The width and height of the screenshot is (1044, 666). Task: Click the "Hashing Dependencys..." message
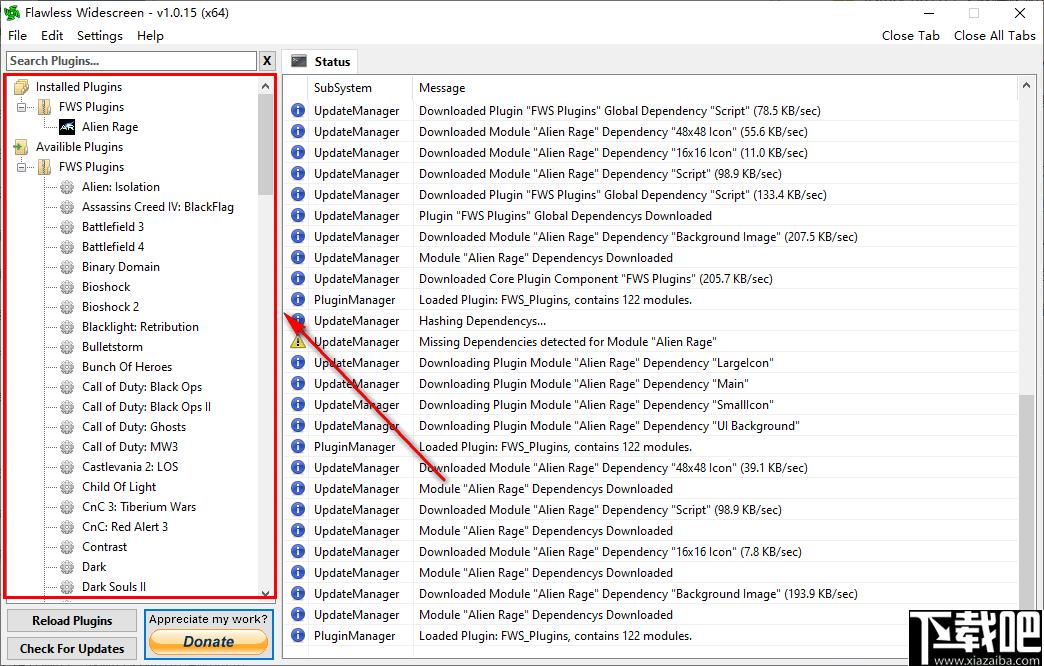coord(482,320)
